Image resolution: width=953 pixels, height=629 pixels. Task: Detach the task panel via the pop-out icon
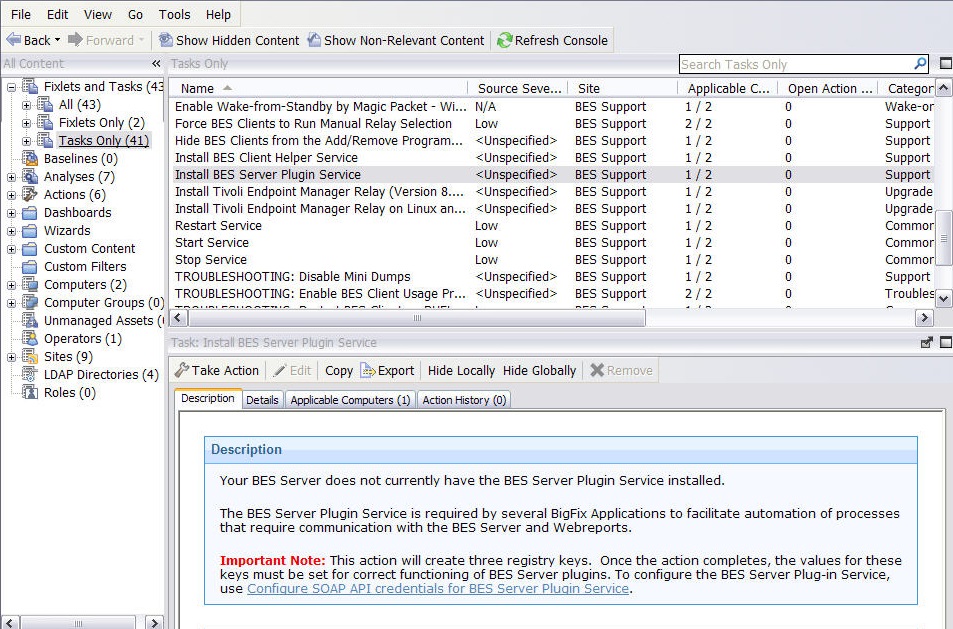[925, 342]
